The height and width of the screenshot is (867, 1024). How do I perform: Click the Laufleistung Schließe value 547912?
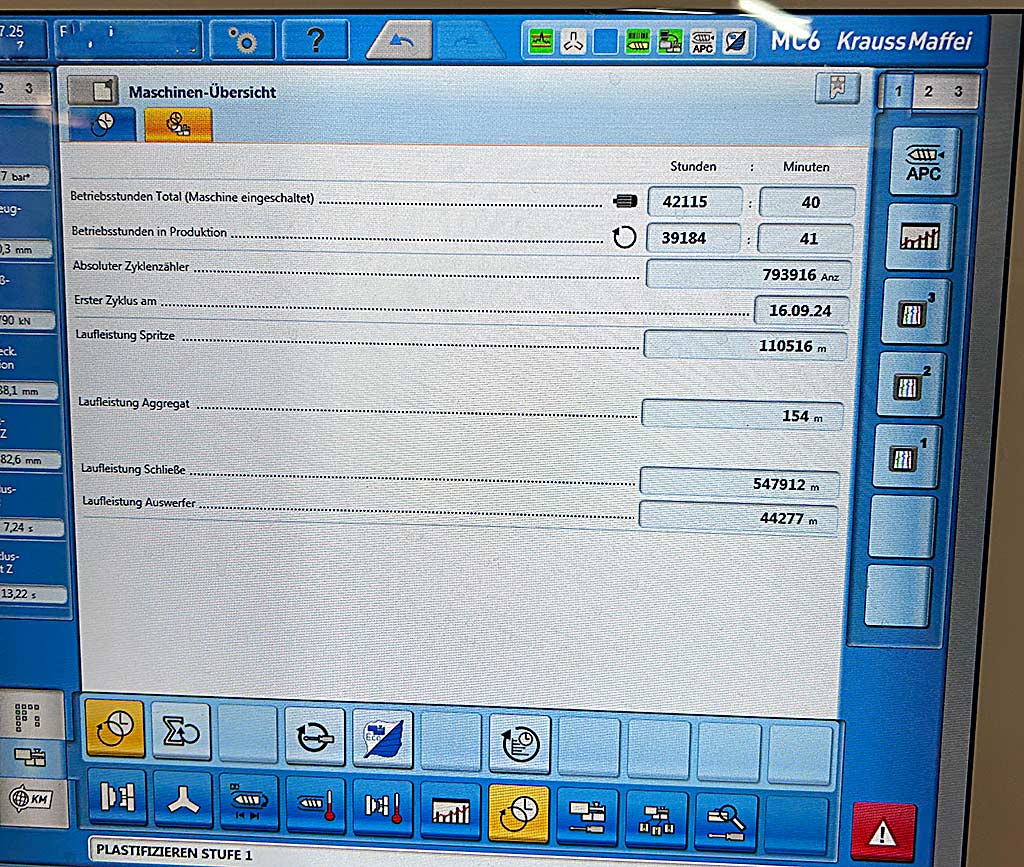tap(739, 484)
